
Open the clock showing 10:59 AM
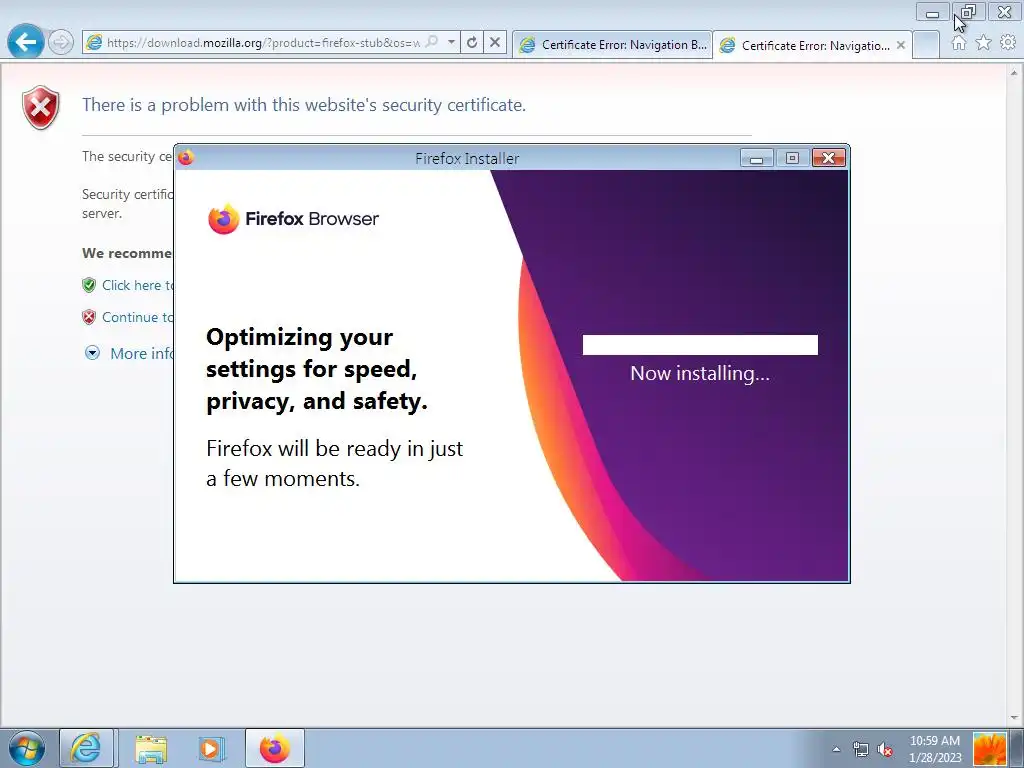click(x=935, y=749)
